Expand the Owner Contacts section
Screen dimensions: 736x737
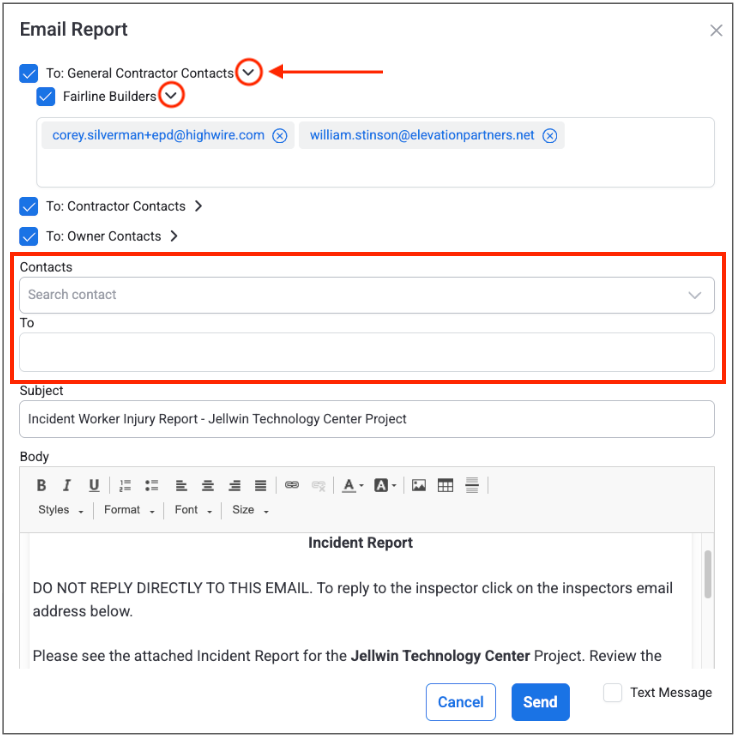click(174, 236)
